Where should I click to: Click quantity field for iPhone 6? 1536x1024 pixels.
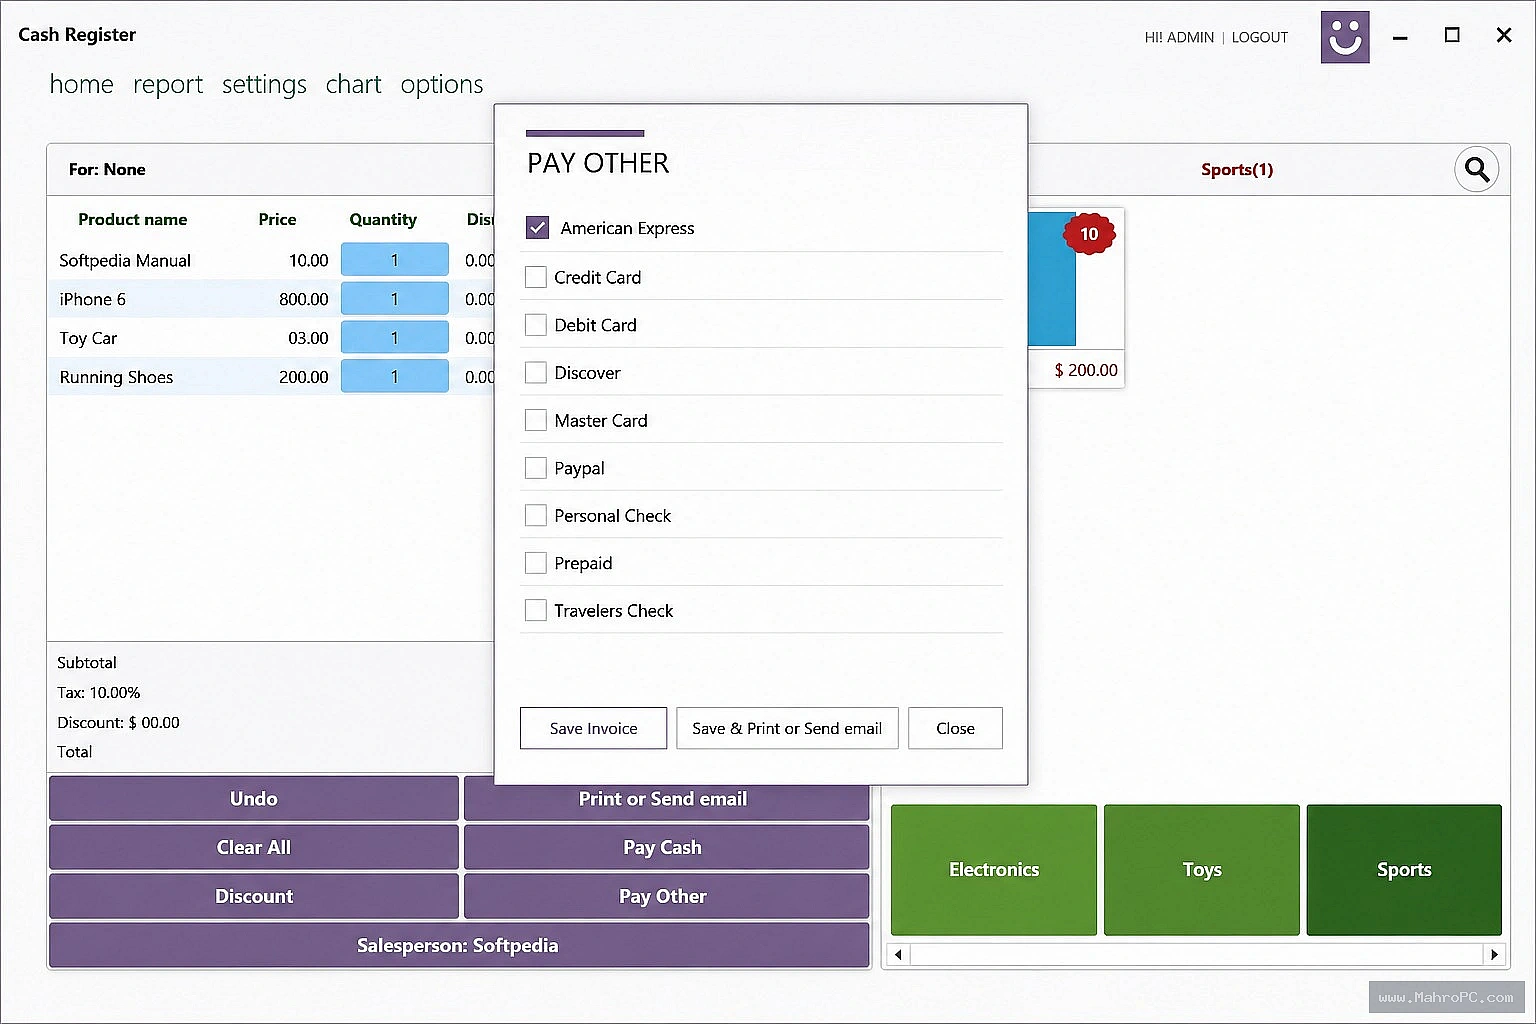395,299
